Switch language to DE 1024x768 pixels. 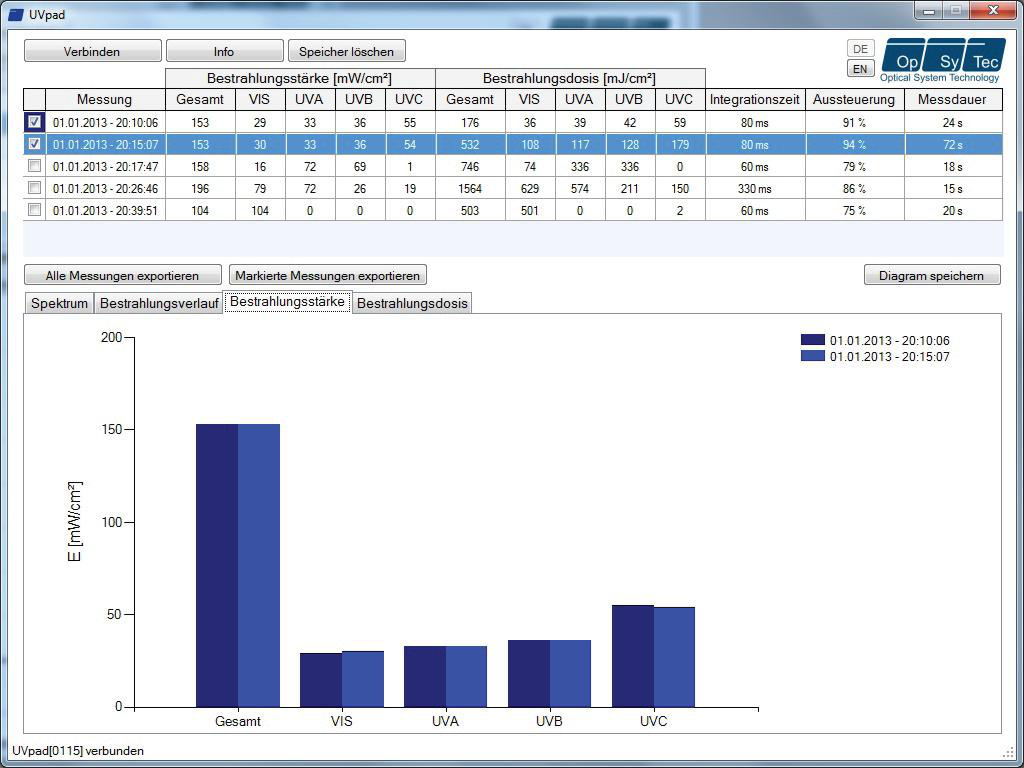[x=861, y=49]
